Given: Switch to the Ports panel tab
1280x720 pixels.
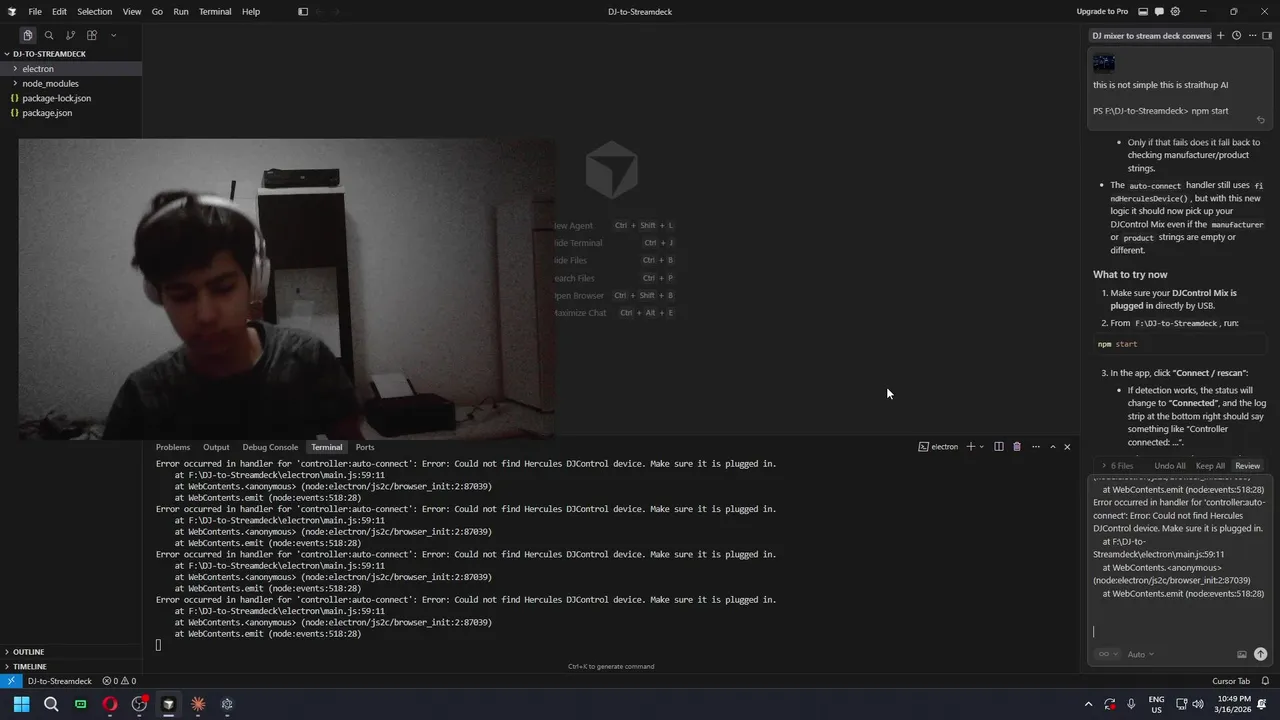Looking at the screenshot, I should click(365, 447).
